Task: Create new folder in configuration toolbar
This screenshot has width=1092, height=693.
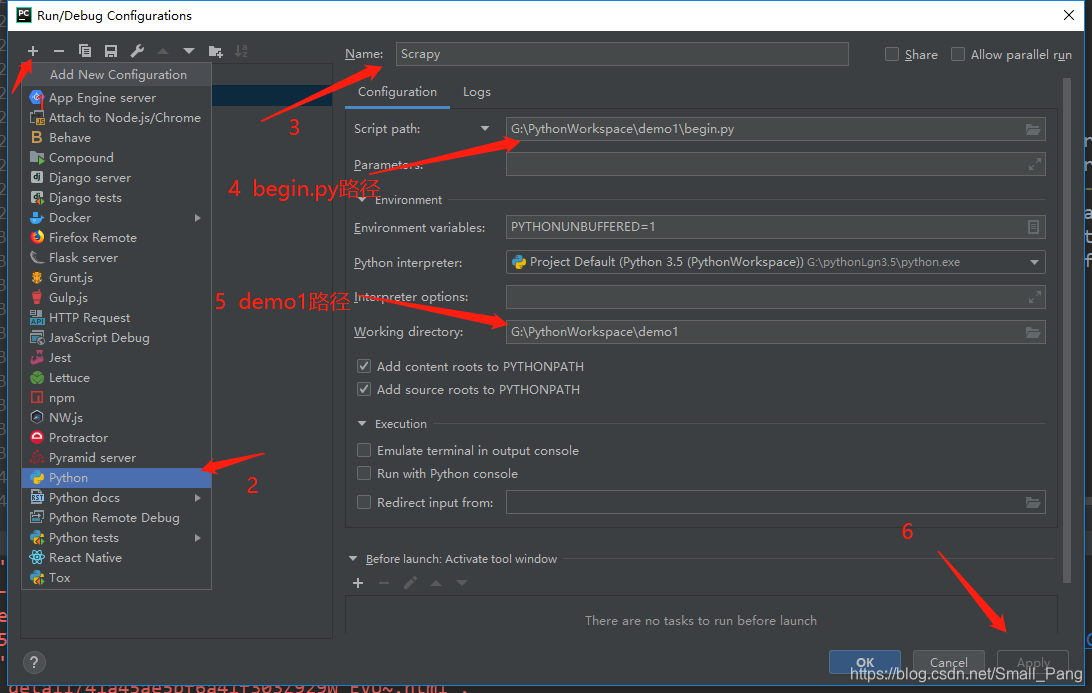Action: coord(215,51)
